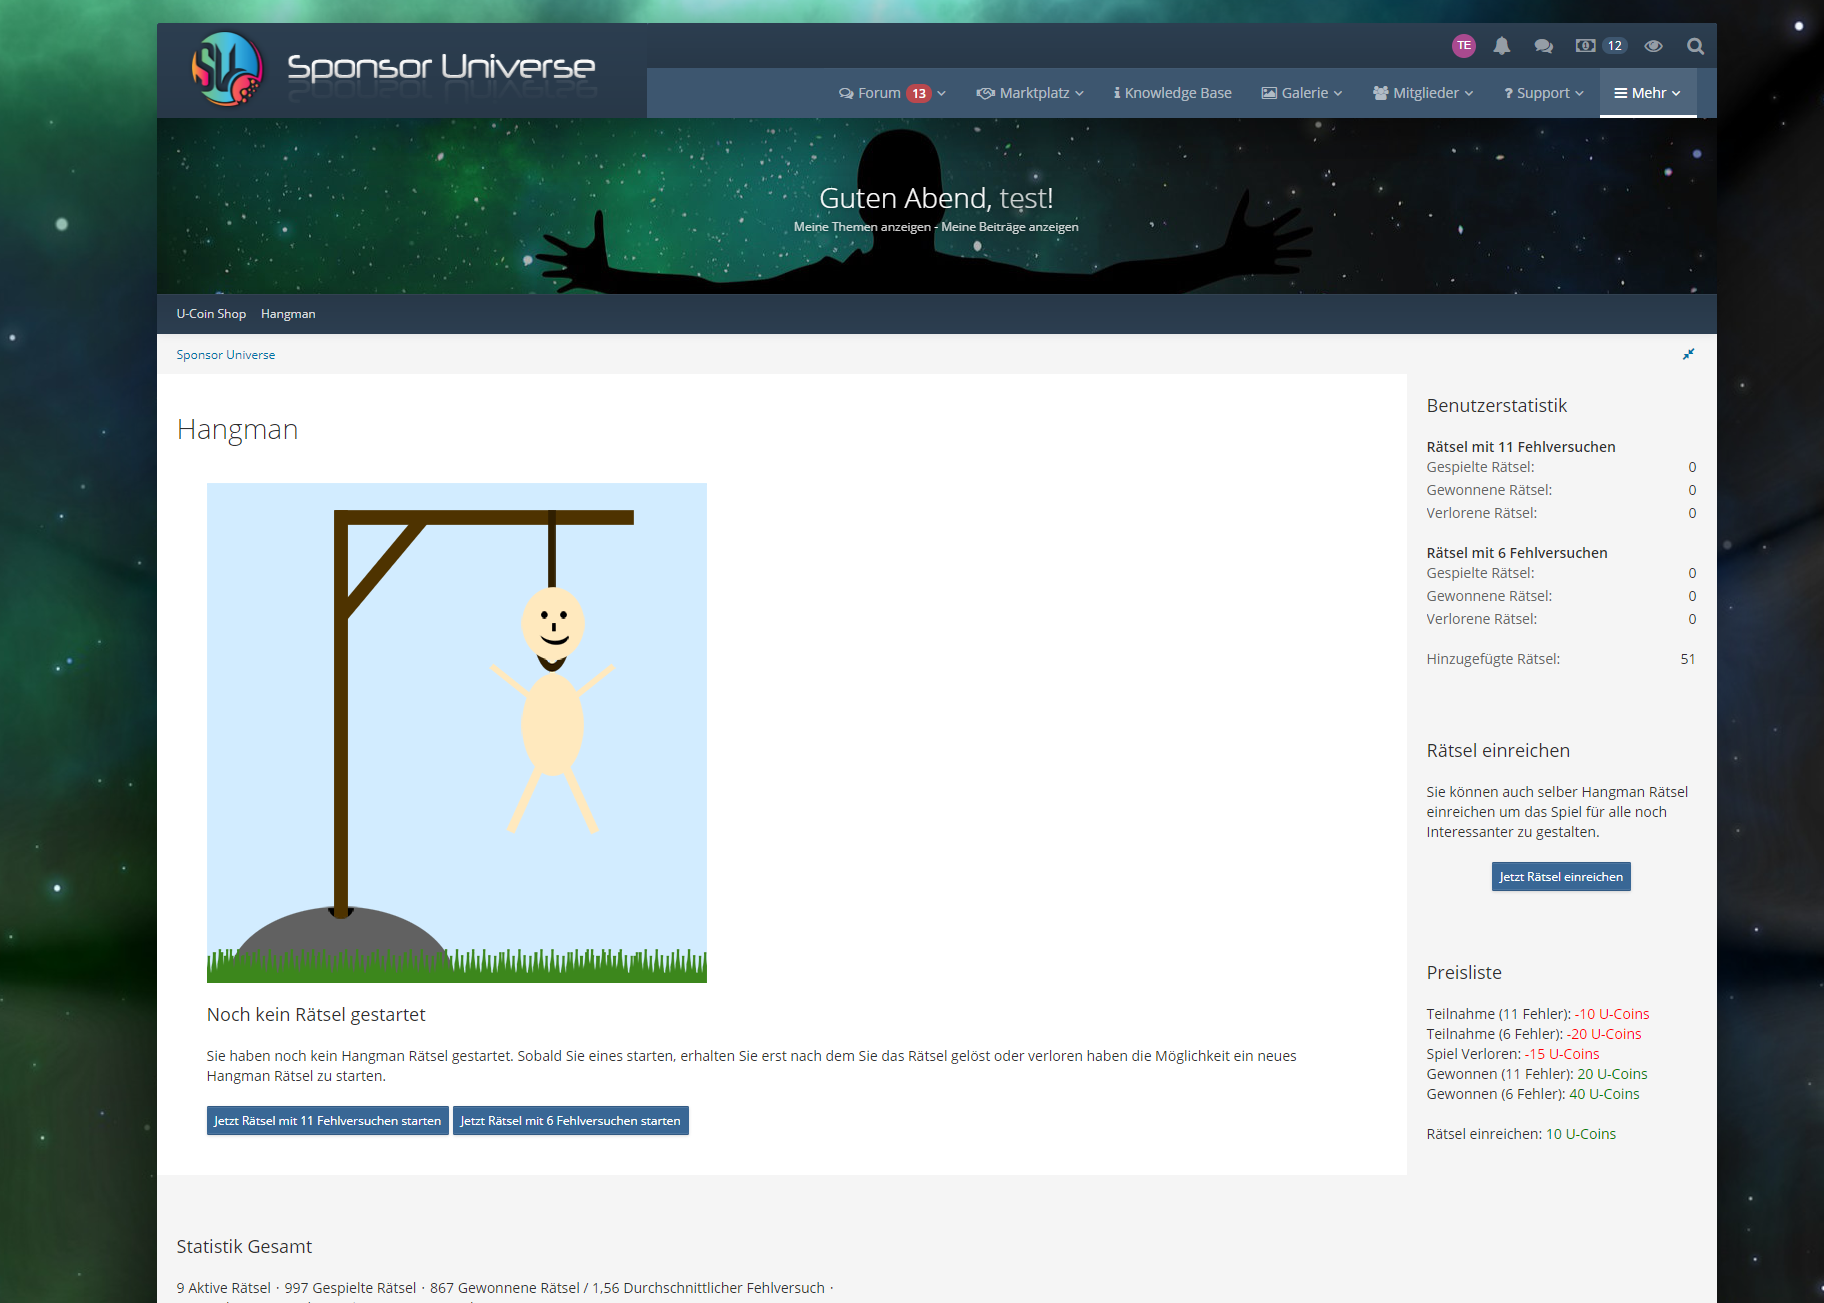Open the search magnifier icon

tap(1695, 46)
